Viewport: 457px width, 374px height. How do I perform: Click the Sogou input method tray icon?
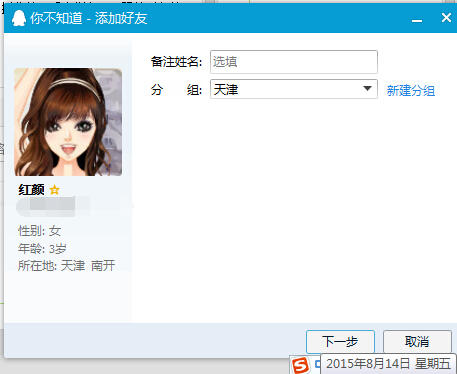click(x=300, y=365)
